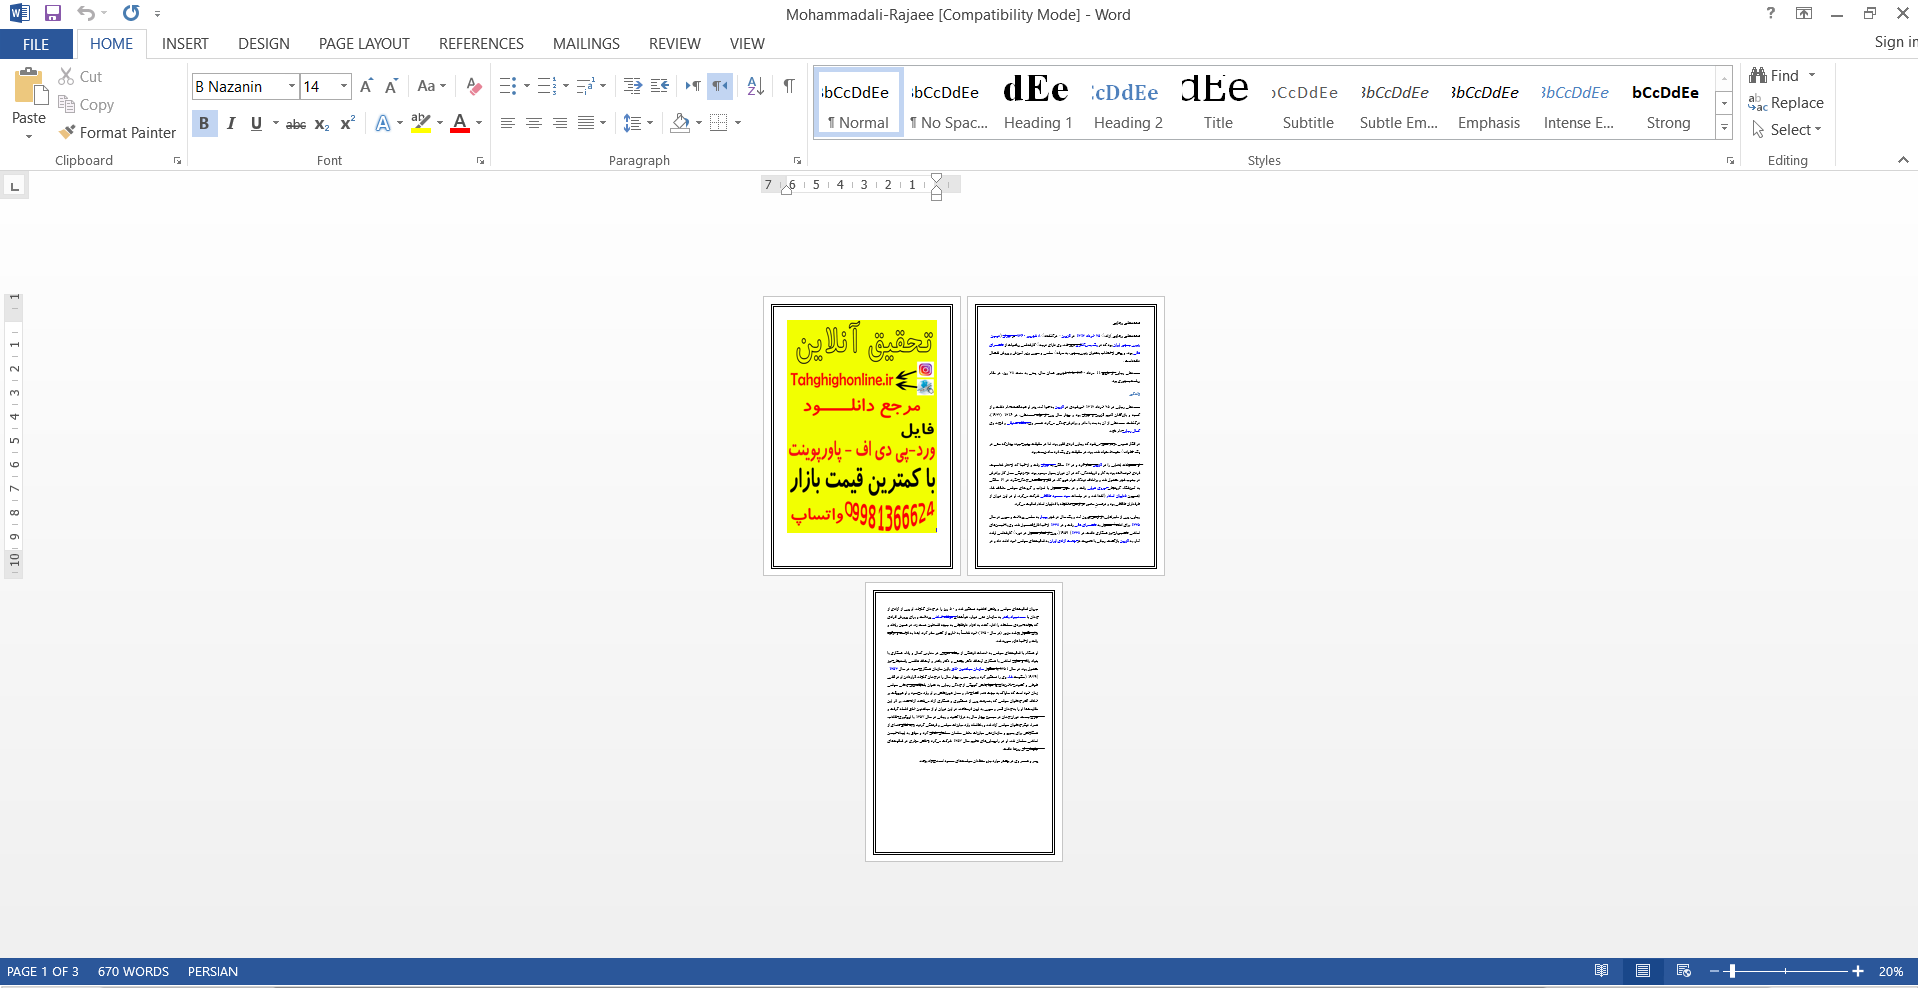Click the Replace button
This screenshot has height=988, width=1918.
coord(1786,102)
